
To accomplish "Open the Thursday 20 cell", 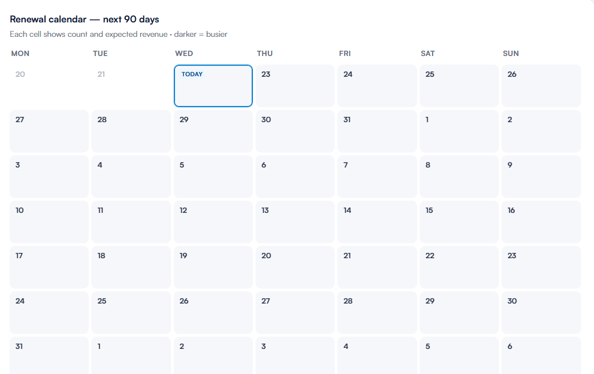I will tap(295, 267).
